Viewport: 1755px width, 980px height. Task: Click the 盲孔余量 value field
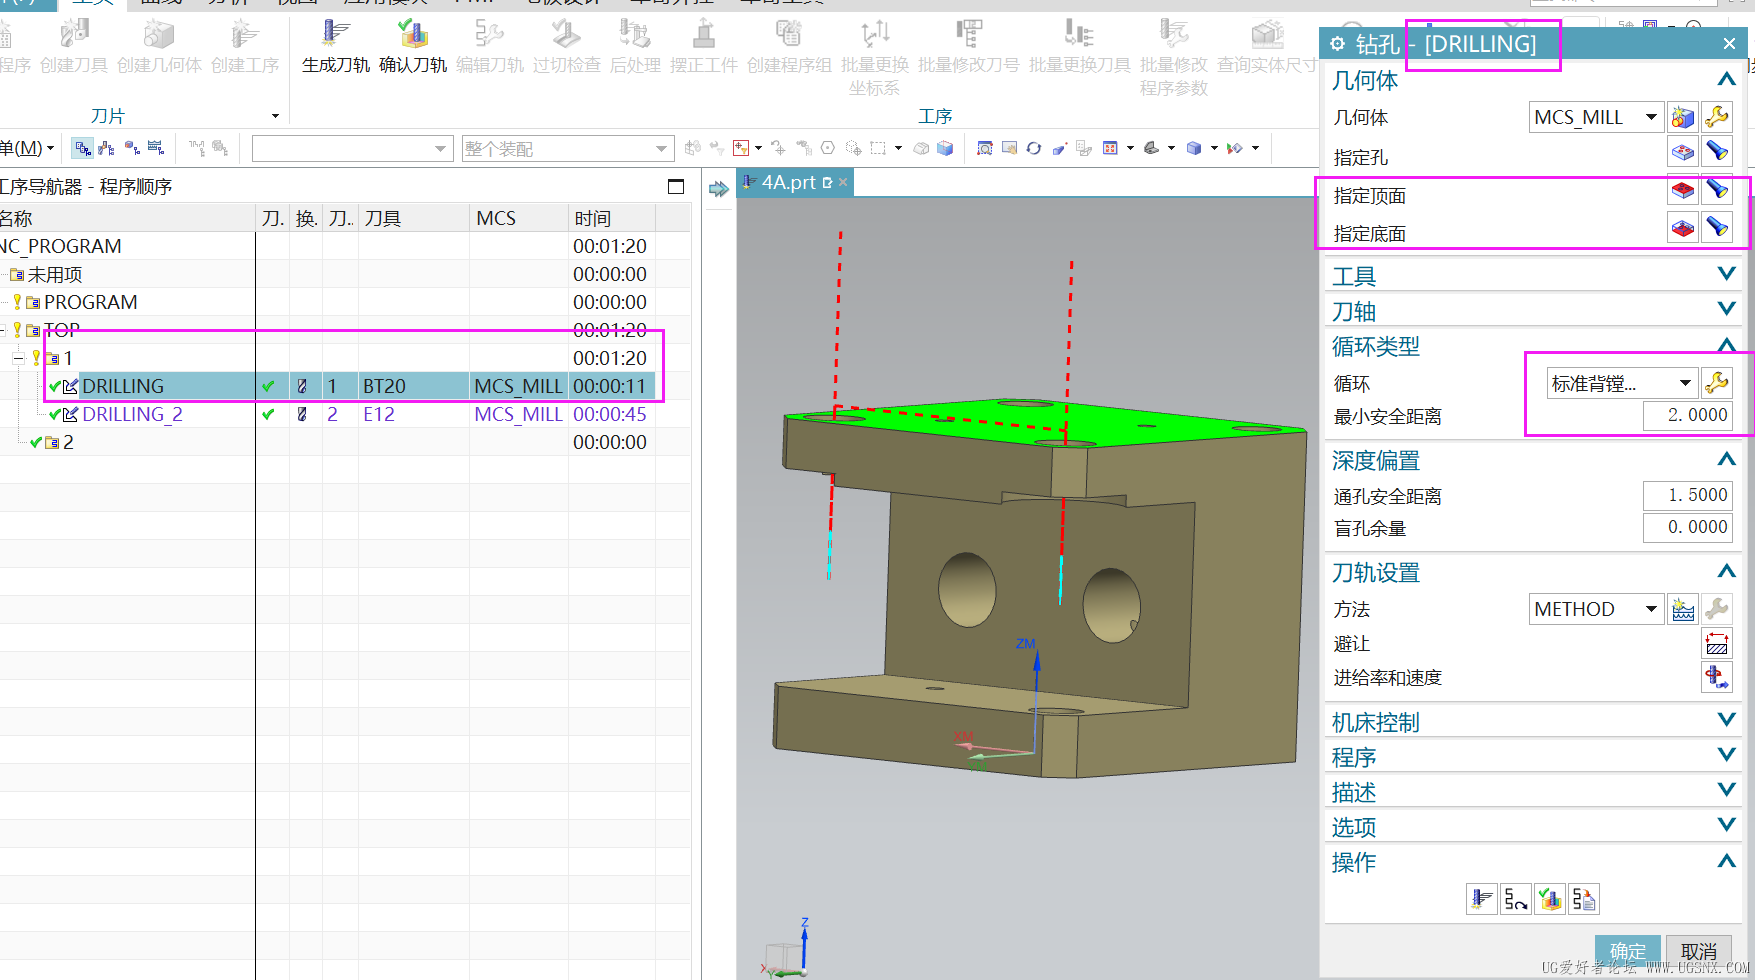tap(1688, 527)
